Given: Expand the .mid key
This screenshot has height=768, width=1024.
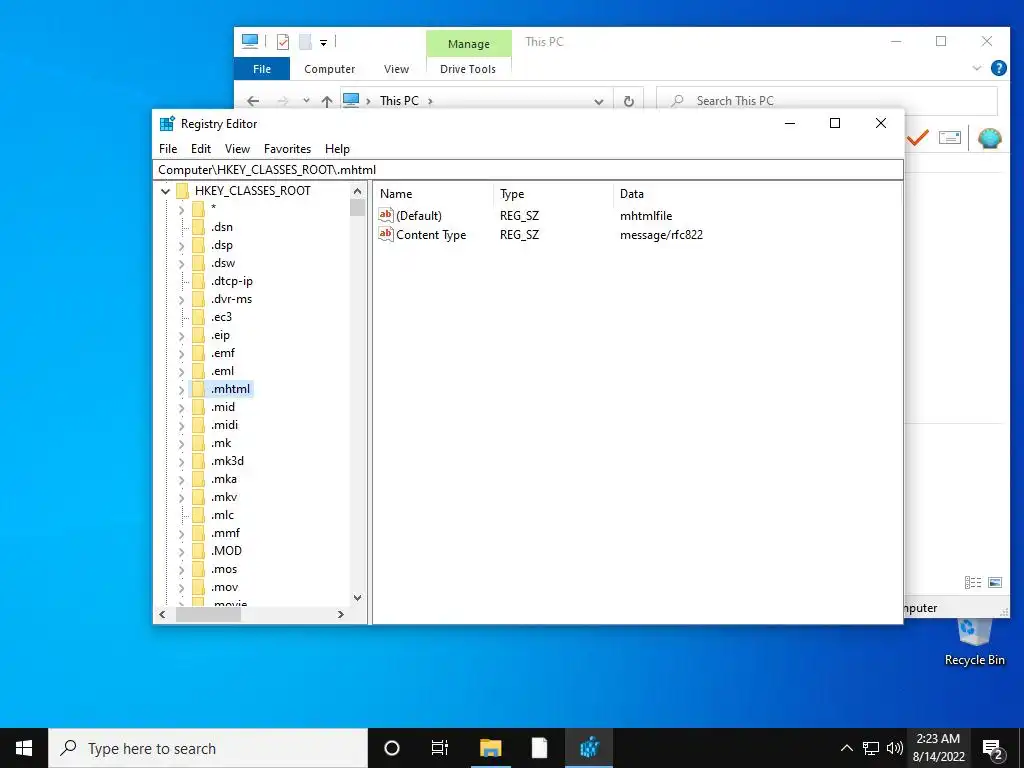Looking at the screenshot, I should (182, 408).
